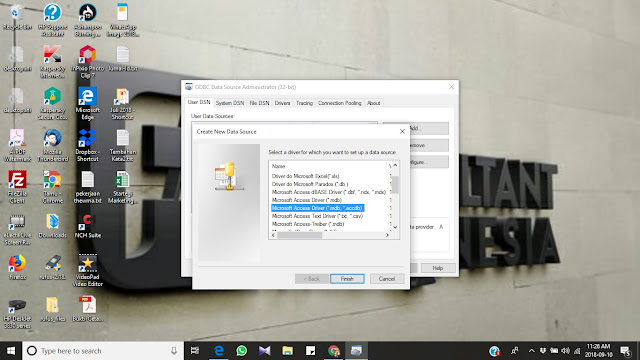Screen dimensions: 640x360
Task: Open the About tab
Action: click(x=373, y=103)
